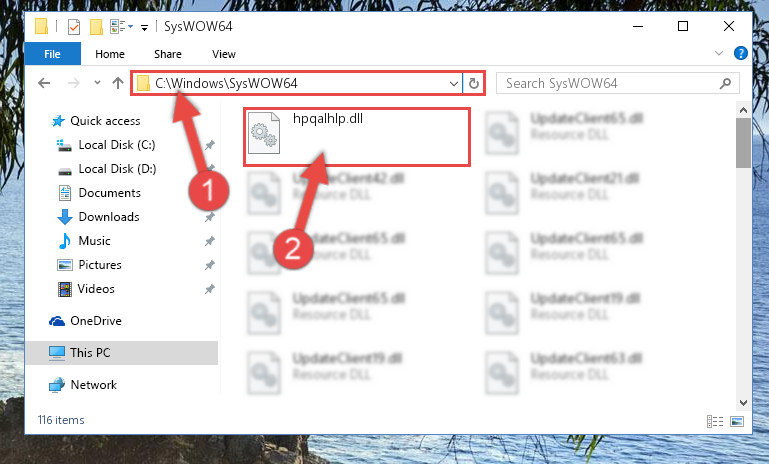This screenshot has width=769, height=464.
Task: Select the hpqalhlp.dll file
Action: [x=357, y=137]
